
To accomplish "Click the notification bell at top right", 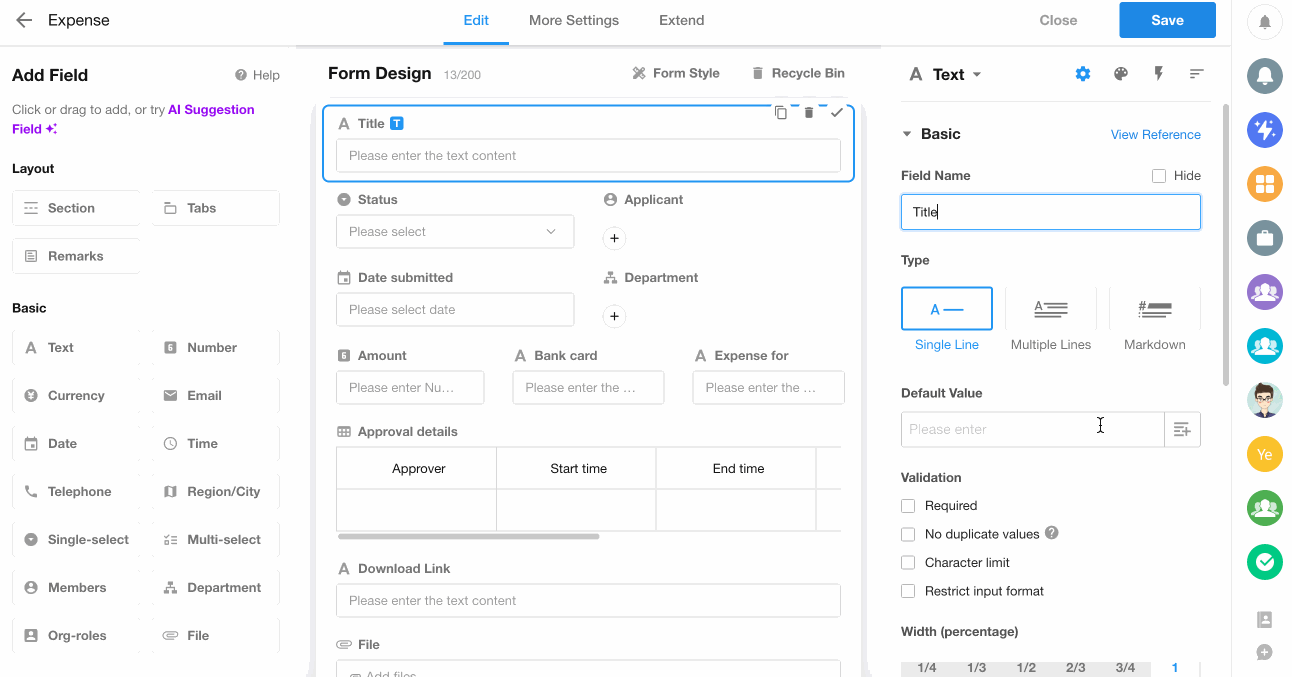I will (x=1265, y=22).
